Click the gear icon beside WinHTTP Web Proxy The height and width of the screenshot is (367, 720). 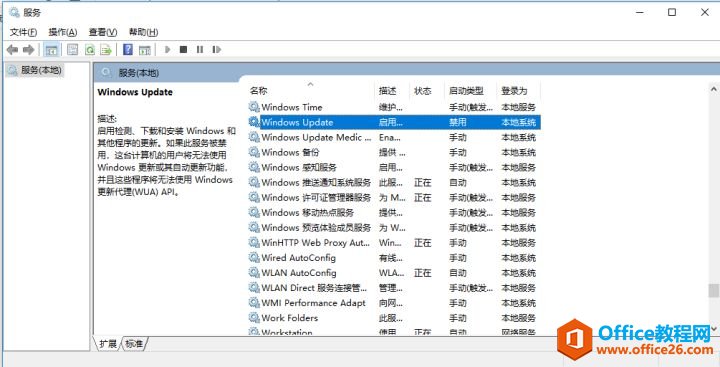[x=254, y=243]
